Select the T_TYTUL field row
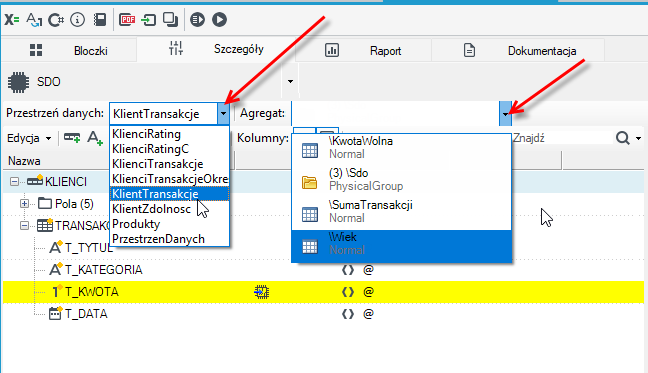Image resolution: width=648 pixels, height=373 pixels. tap(323, 248)
